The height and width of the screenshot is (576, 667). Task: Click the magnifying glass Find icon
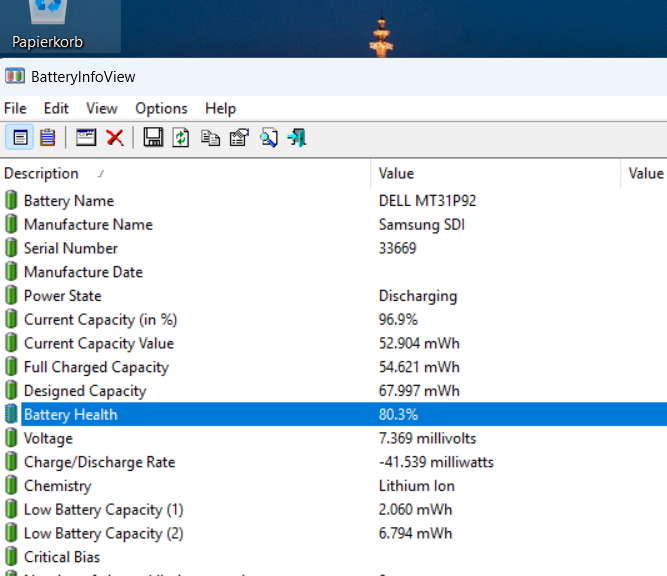tap(269, 138)
